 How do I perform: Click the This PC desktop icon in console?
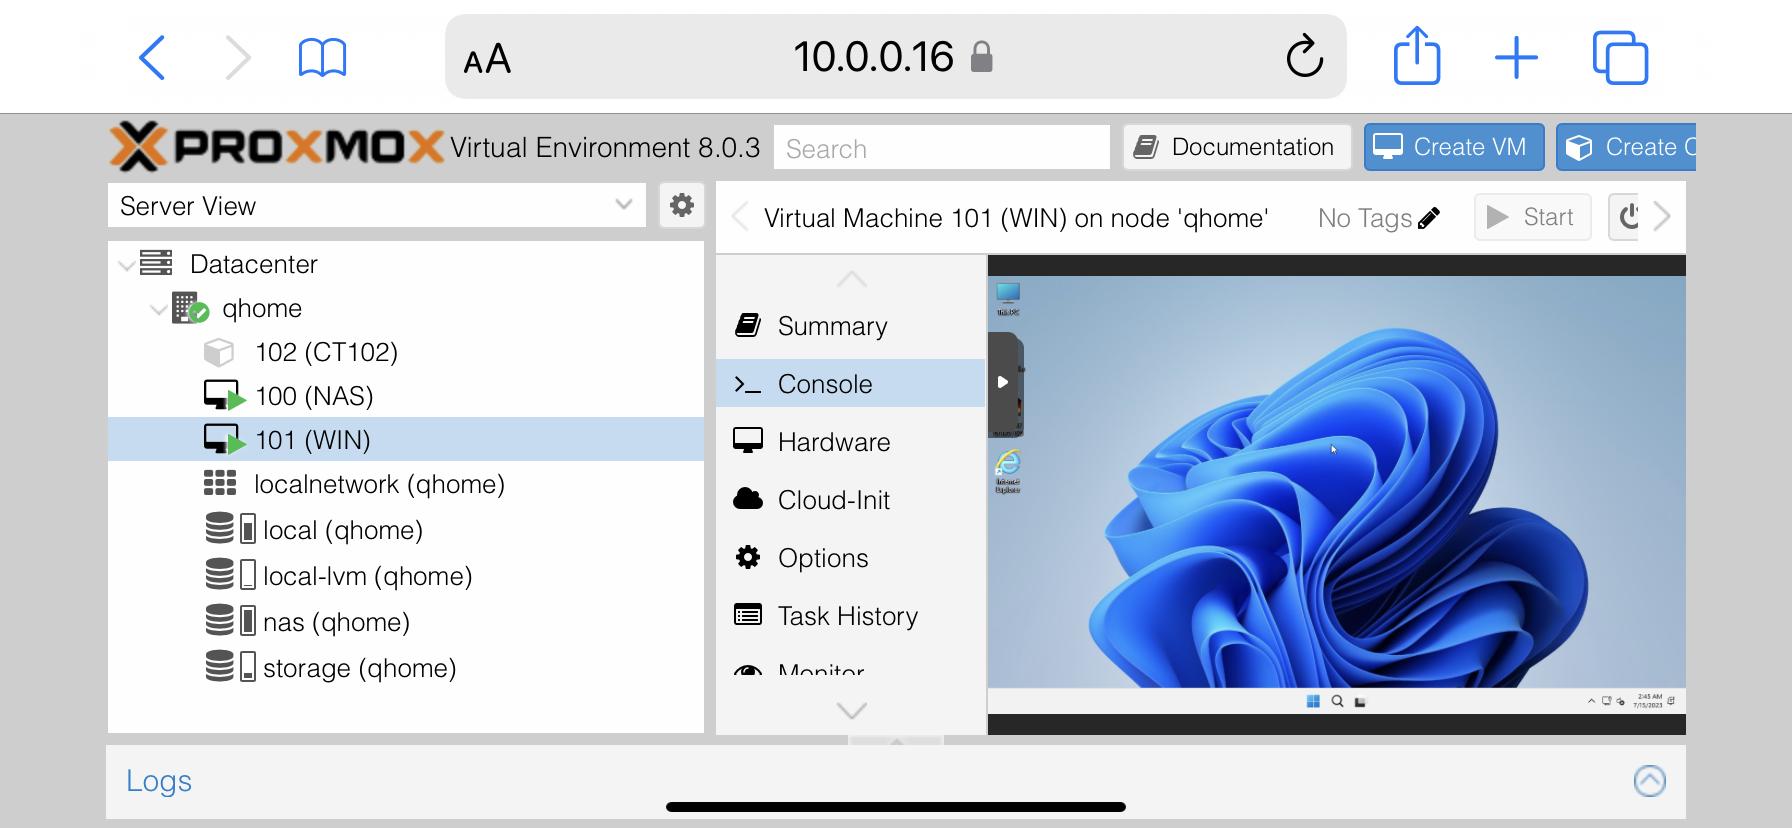point(1007,299)
